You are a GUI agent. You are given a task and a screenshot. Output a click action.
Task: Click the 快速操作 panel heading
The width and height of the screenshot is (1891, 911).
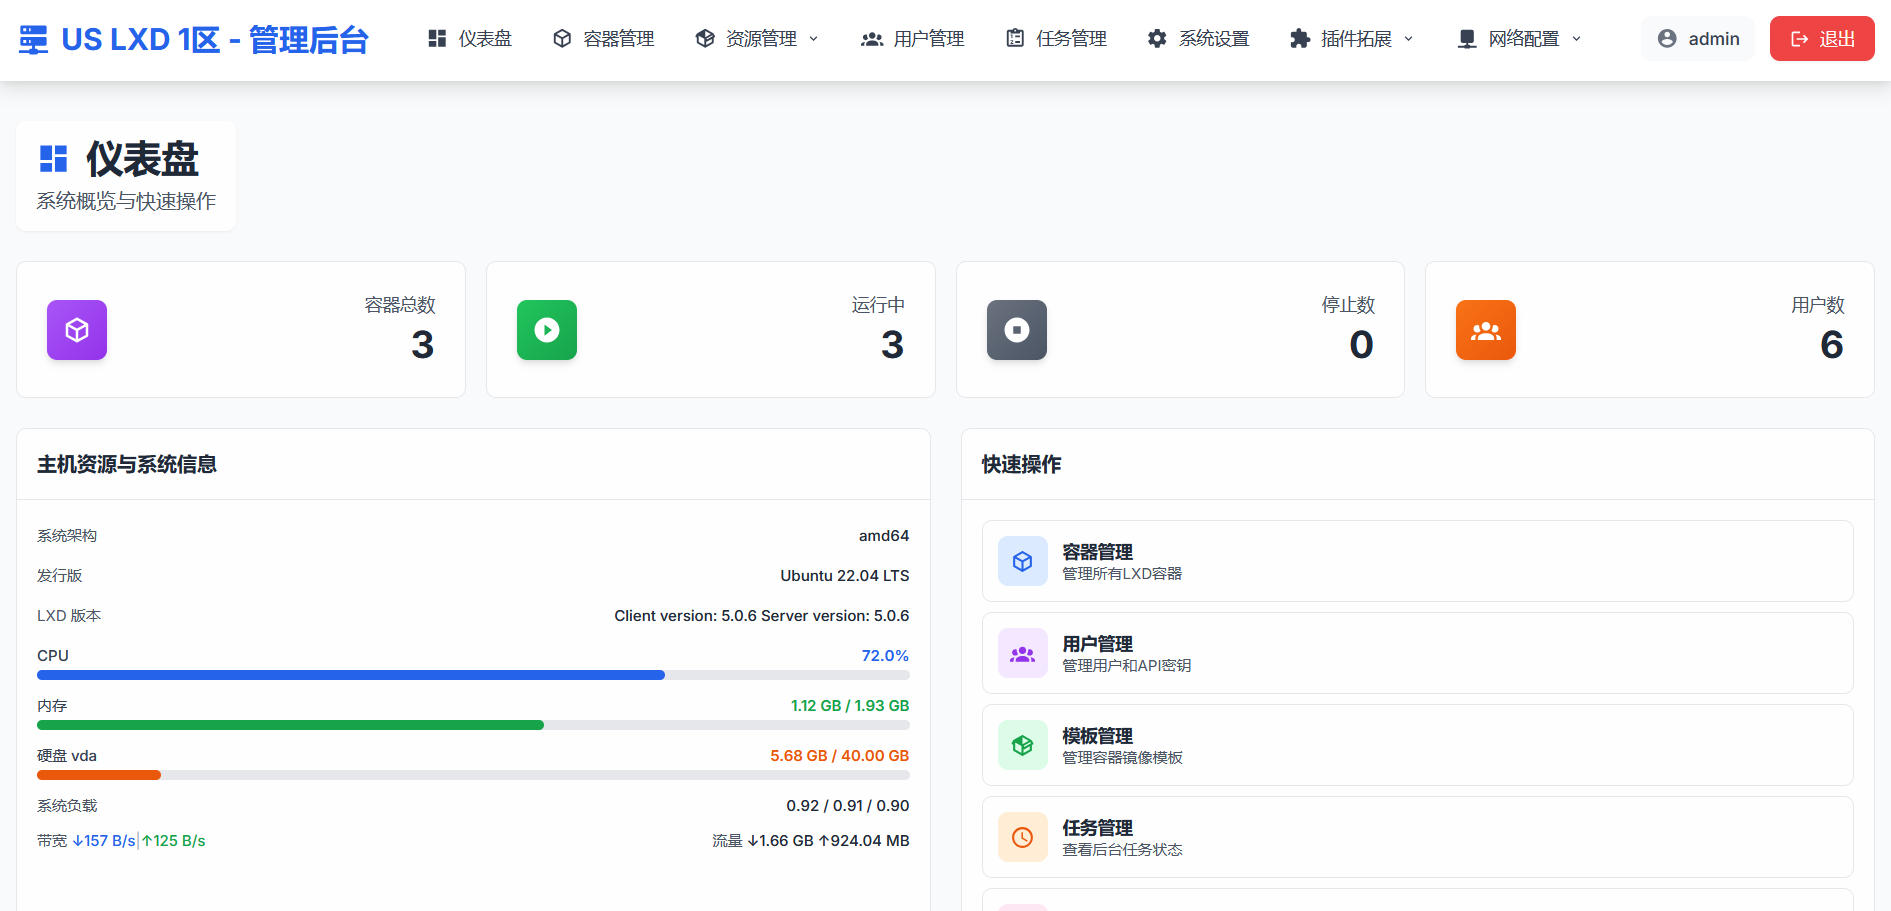1022,464
